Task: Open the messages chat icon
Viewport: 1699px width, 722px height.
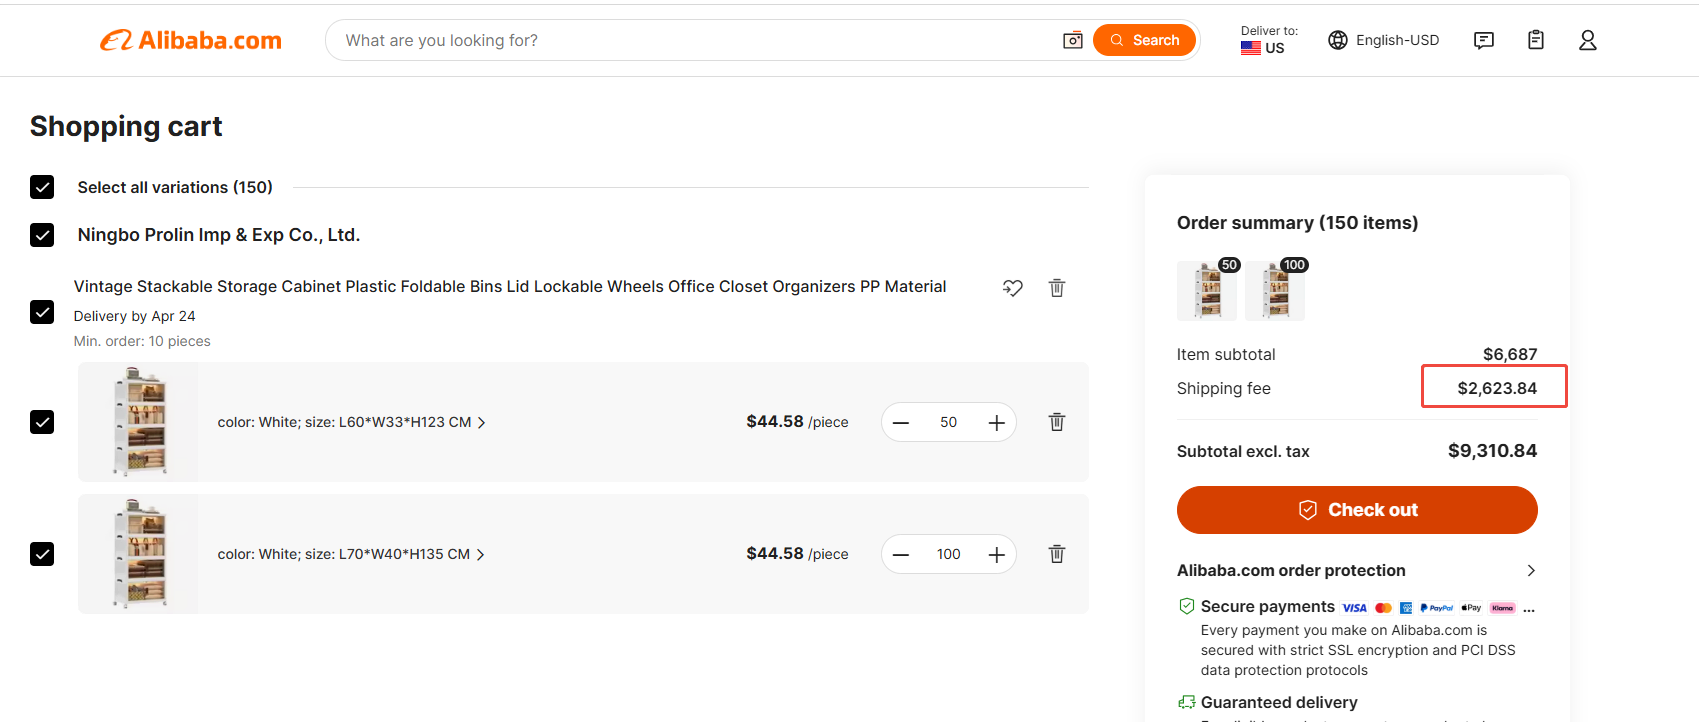Action: tap(1483, 40)
